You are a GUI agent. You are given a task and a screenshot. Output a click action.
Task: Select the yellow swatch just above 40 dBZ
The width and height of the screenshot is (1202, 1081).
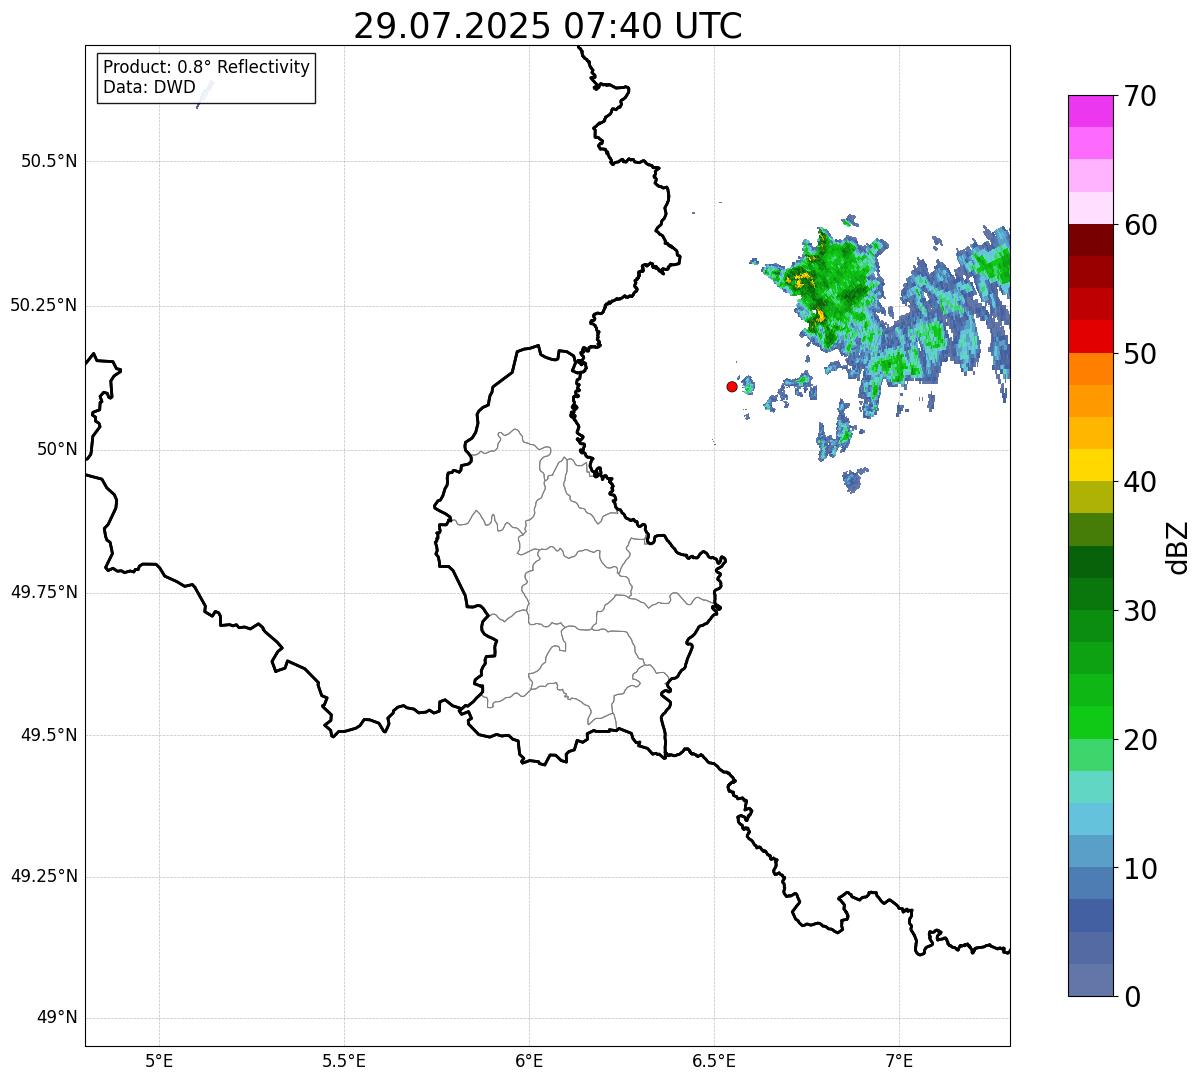(x=1090, y=465)
